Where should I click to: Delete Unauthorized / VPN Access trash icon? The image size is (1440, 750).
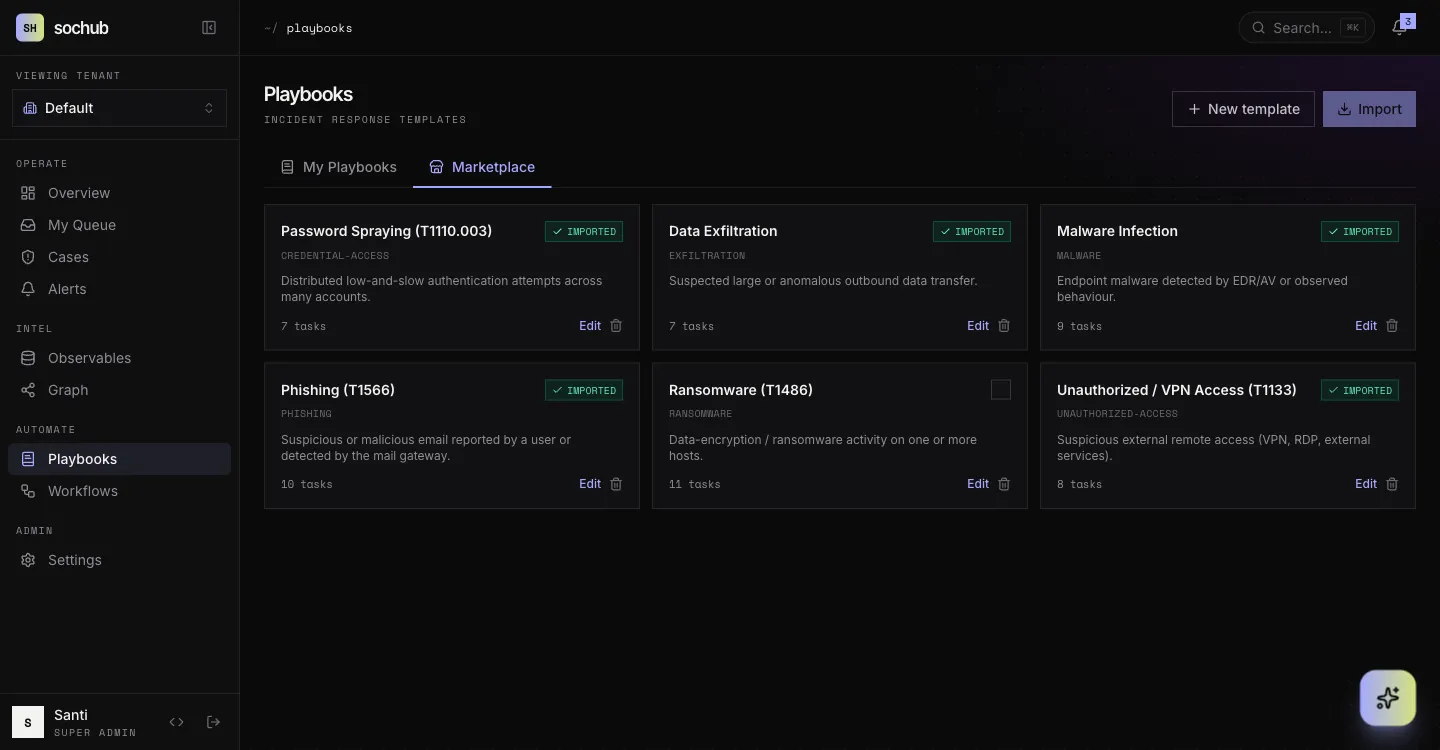tap(1392, 484)
